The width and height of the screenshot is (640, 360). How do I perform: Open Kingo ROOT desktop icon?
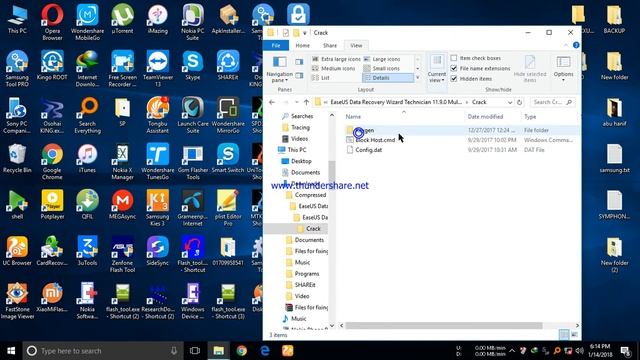pyautogui.click(x=52, y=65)
